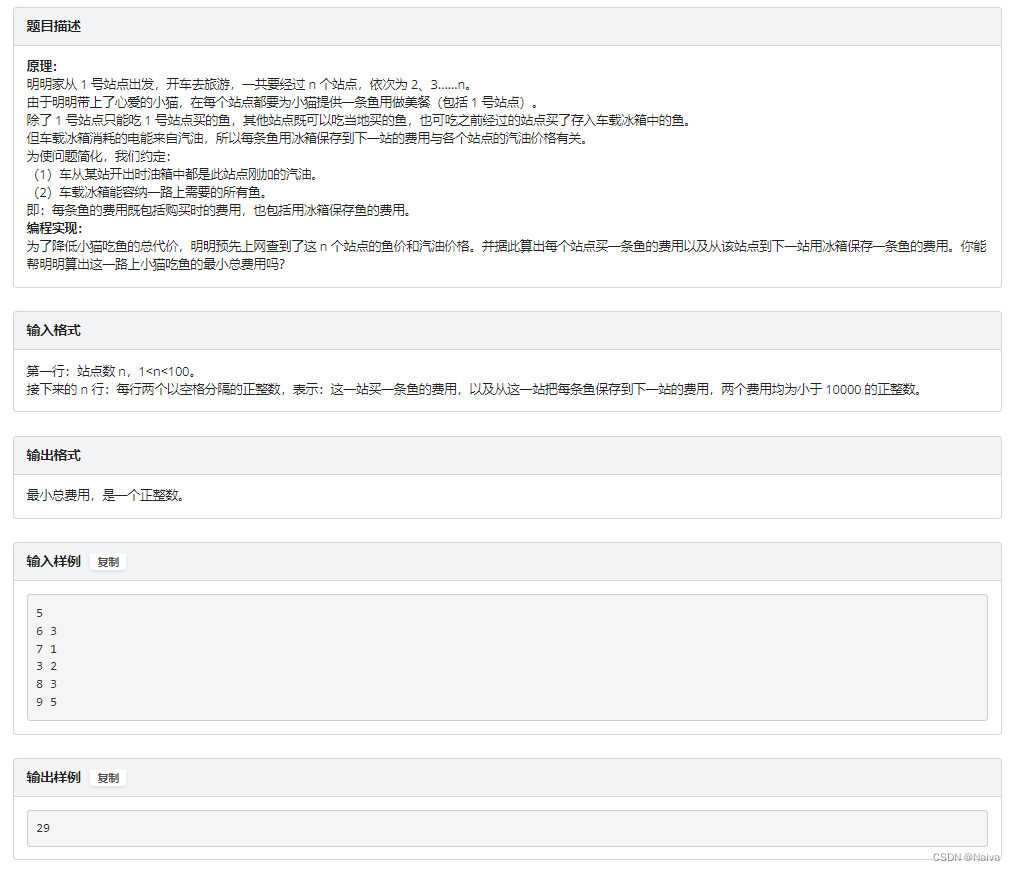Click the 输入格式 section header

(x=508, y=331)
